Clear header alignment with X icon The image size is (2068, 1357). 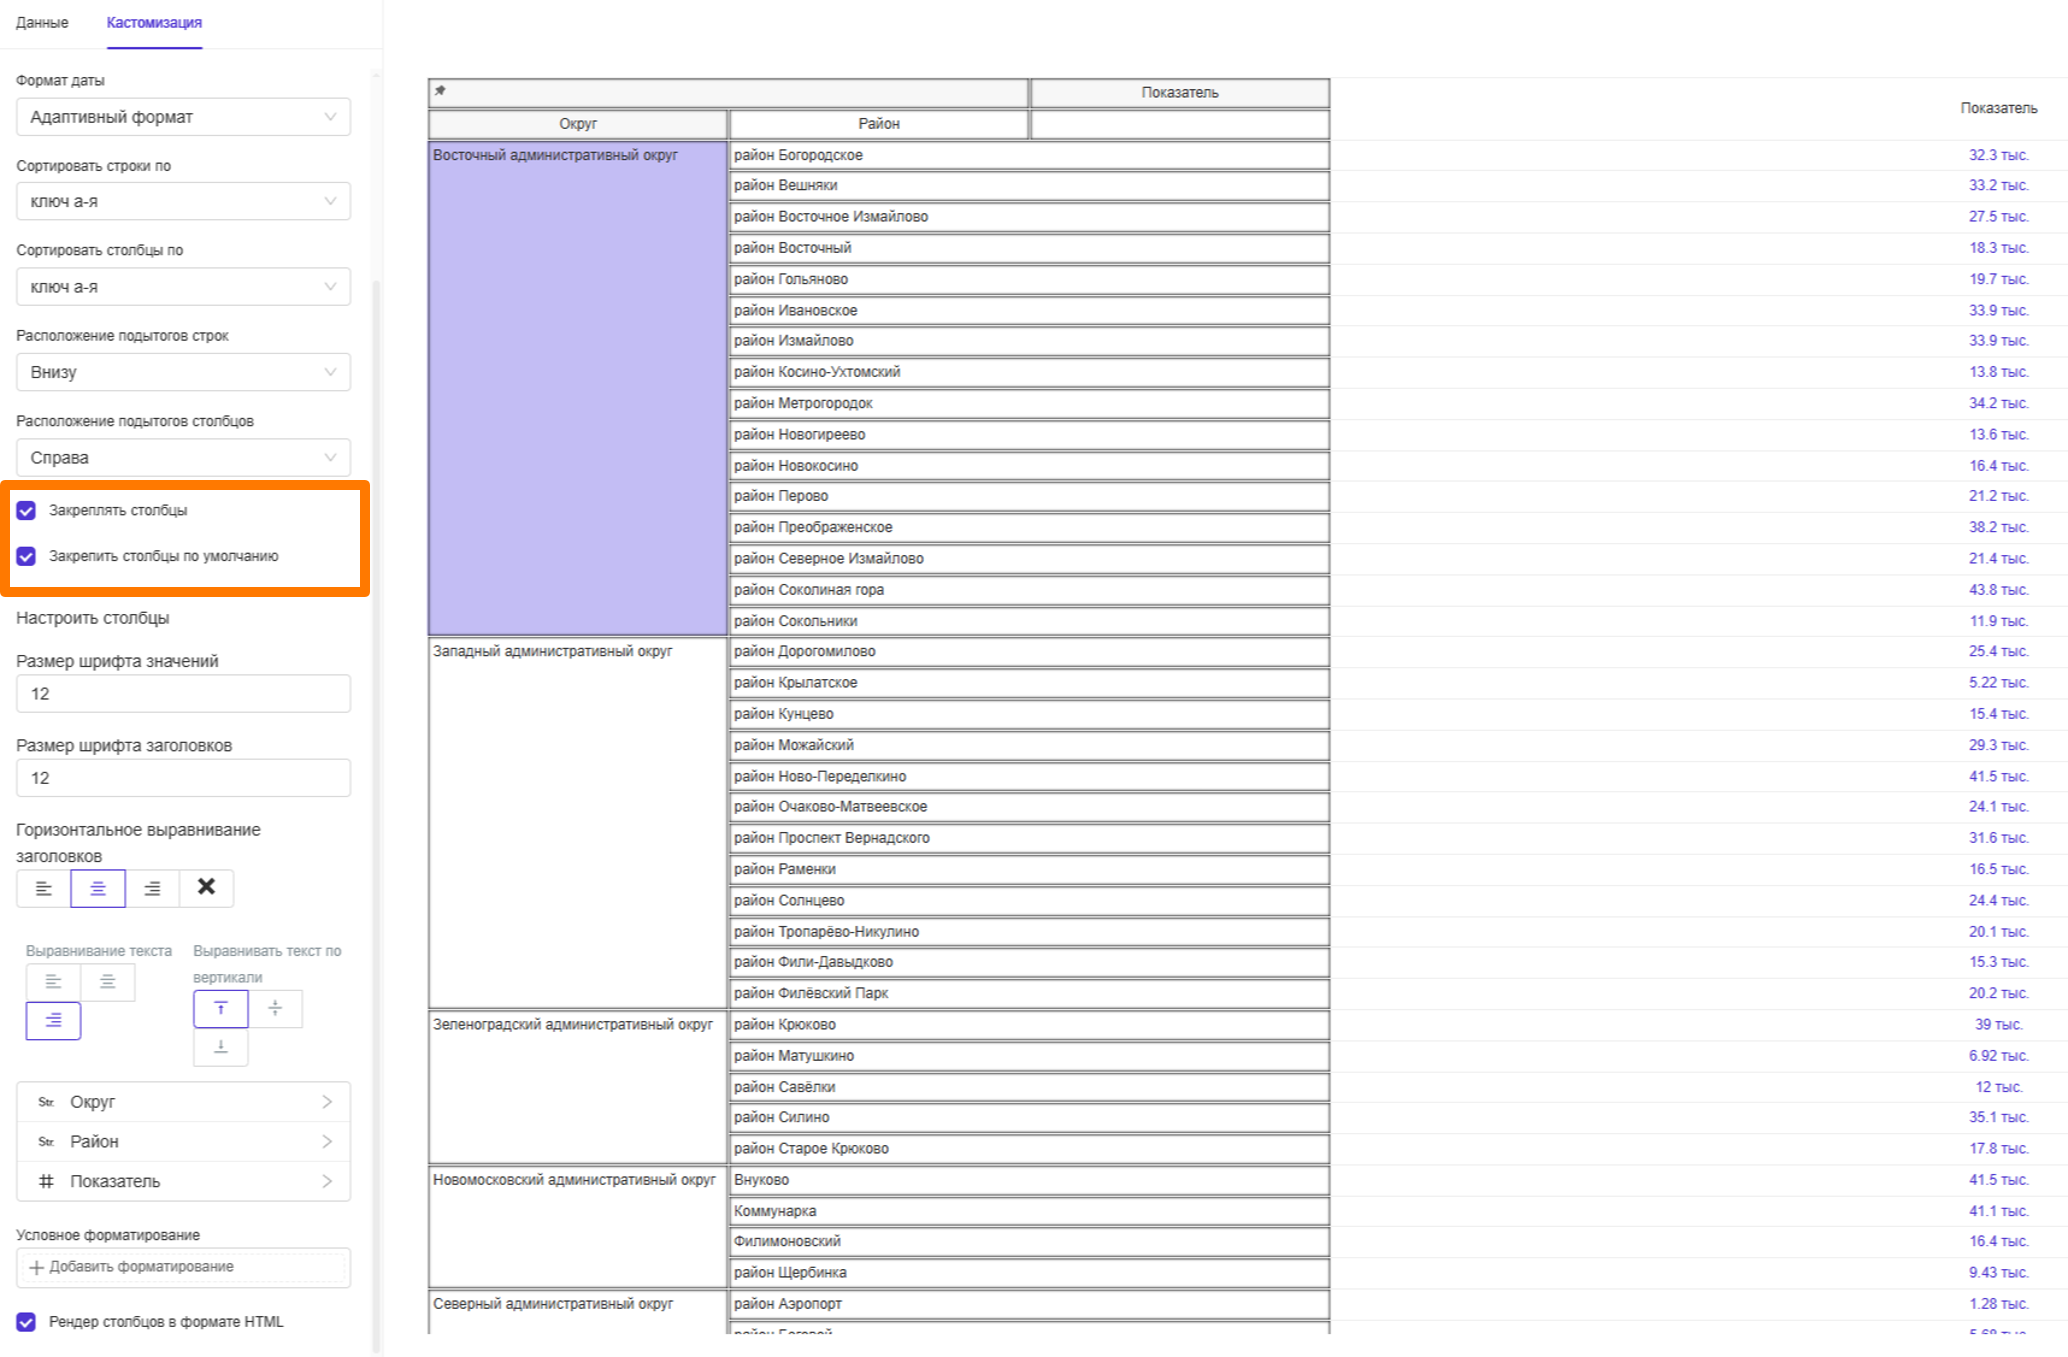pyautogui.click(x=206, y=888)
